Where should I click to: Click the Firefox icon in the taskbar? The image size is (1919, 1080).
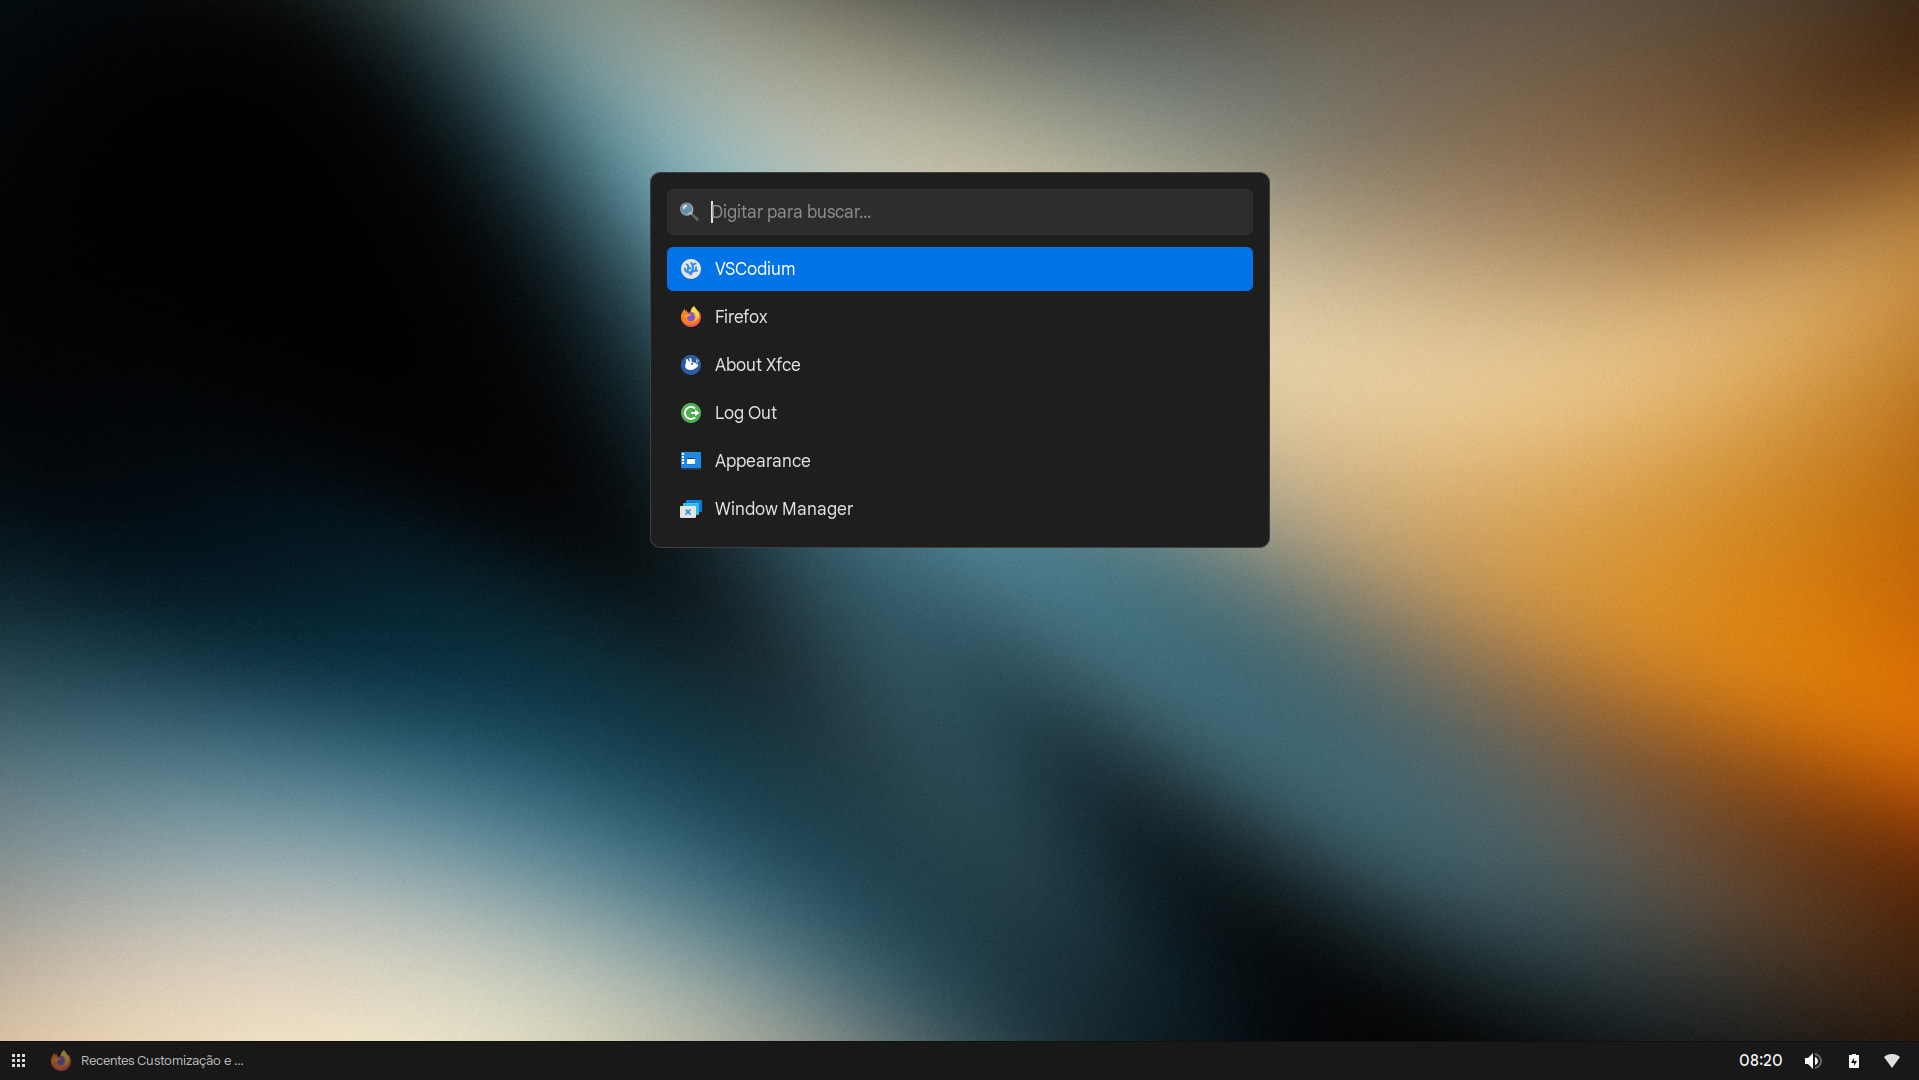61,1060
